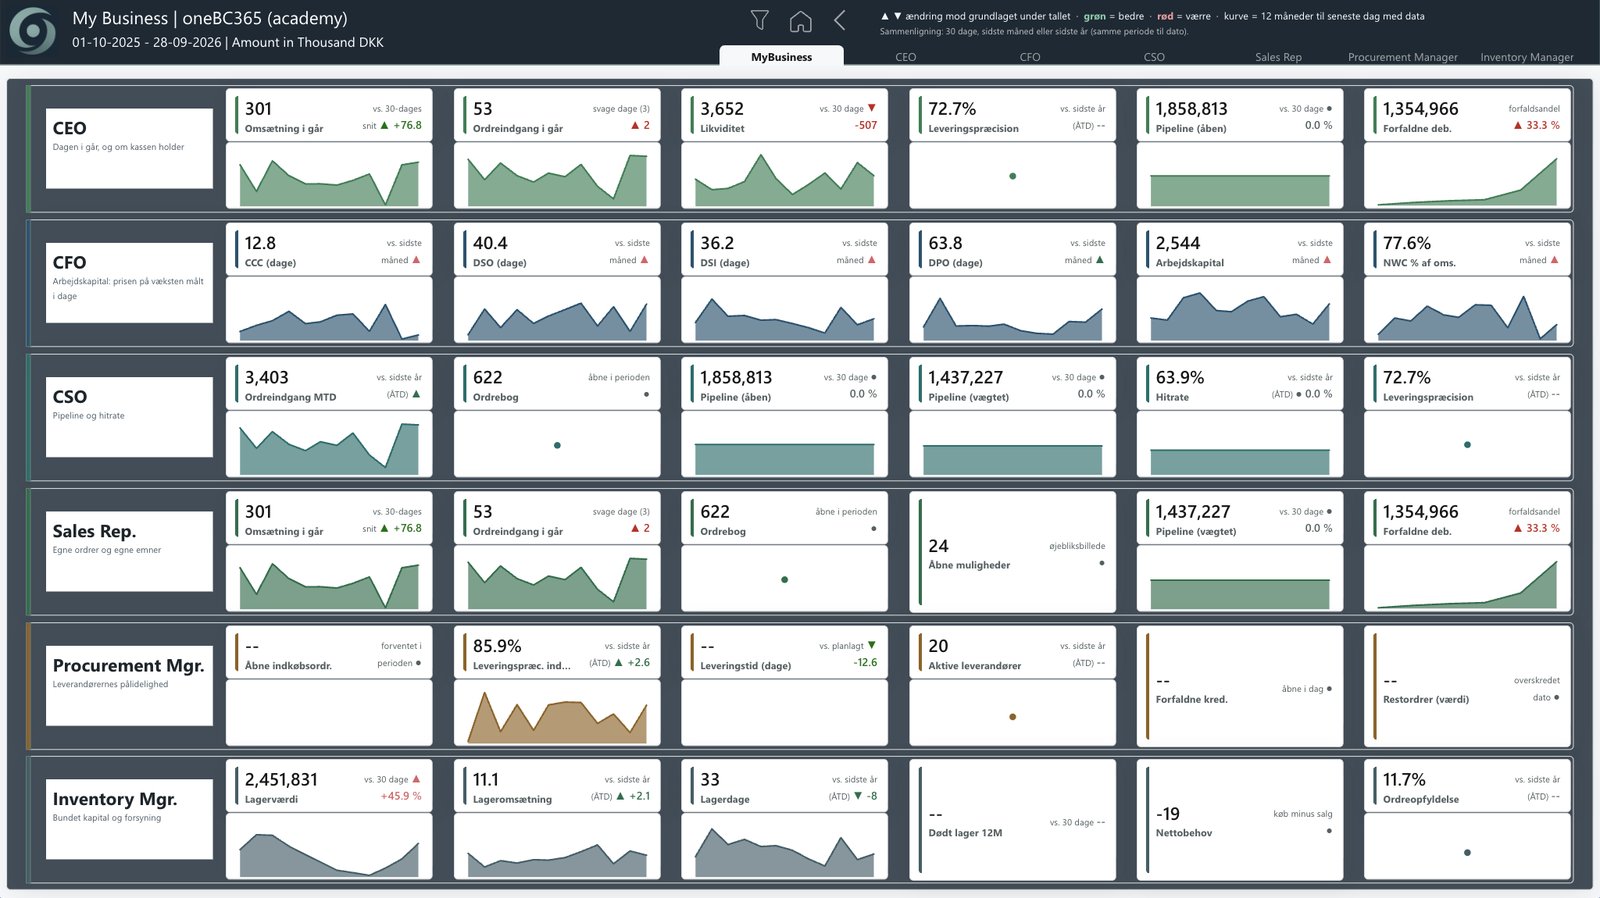Viewport: 1600px width, 898px height.
Task: Open the CEO role card
Action: point(129,148)
